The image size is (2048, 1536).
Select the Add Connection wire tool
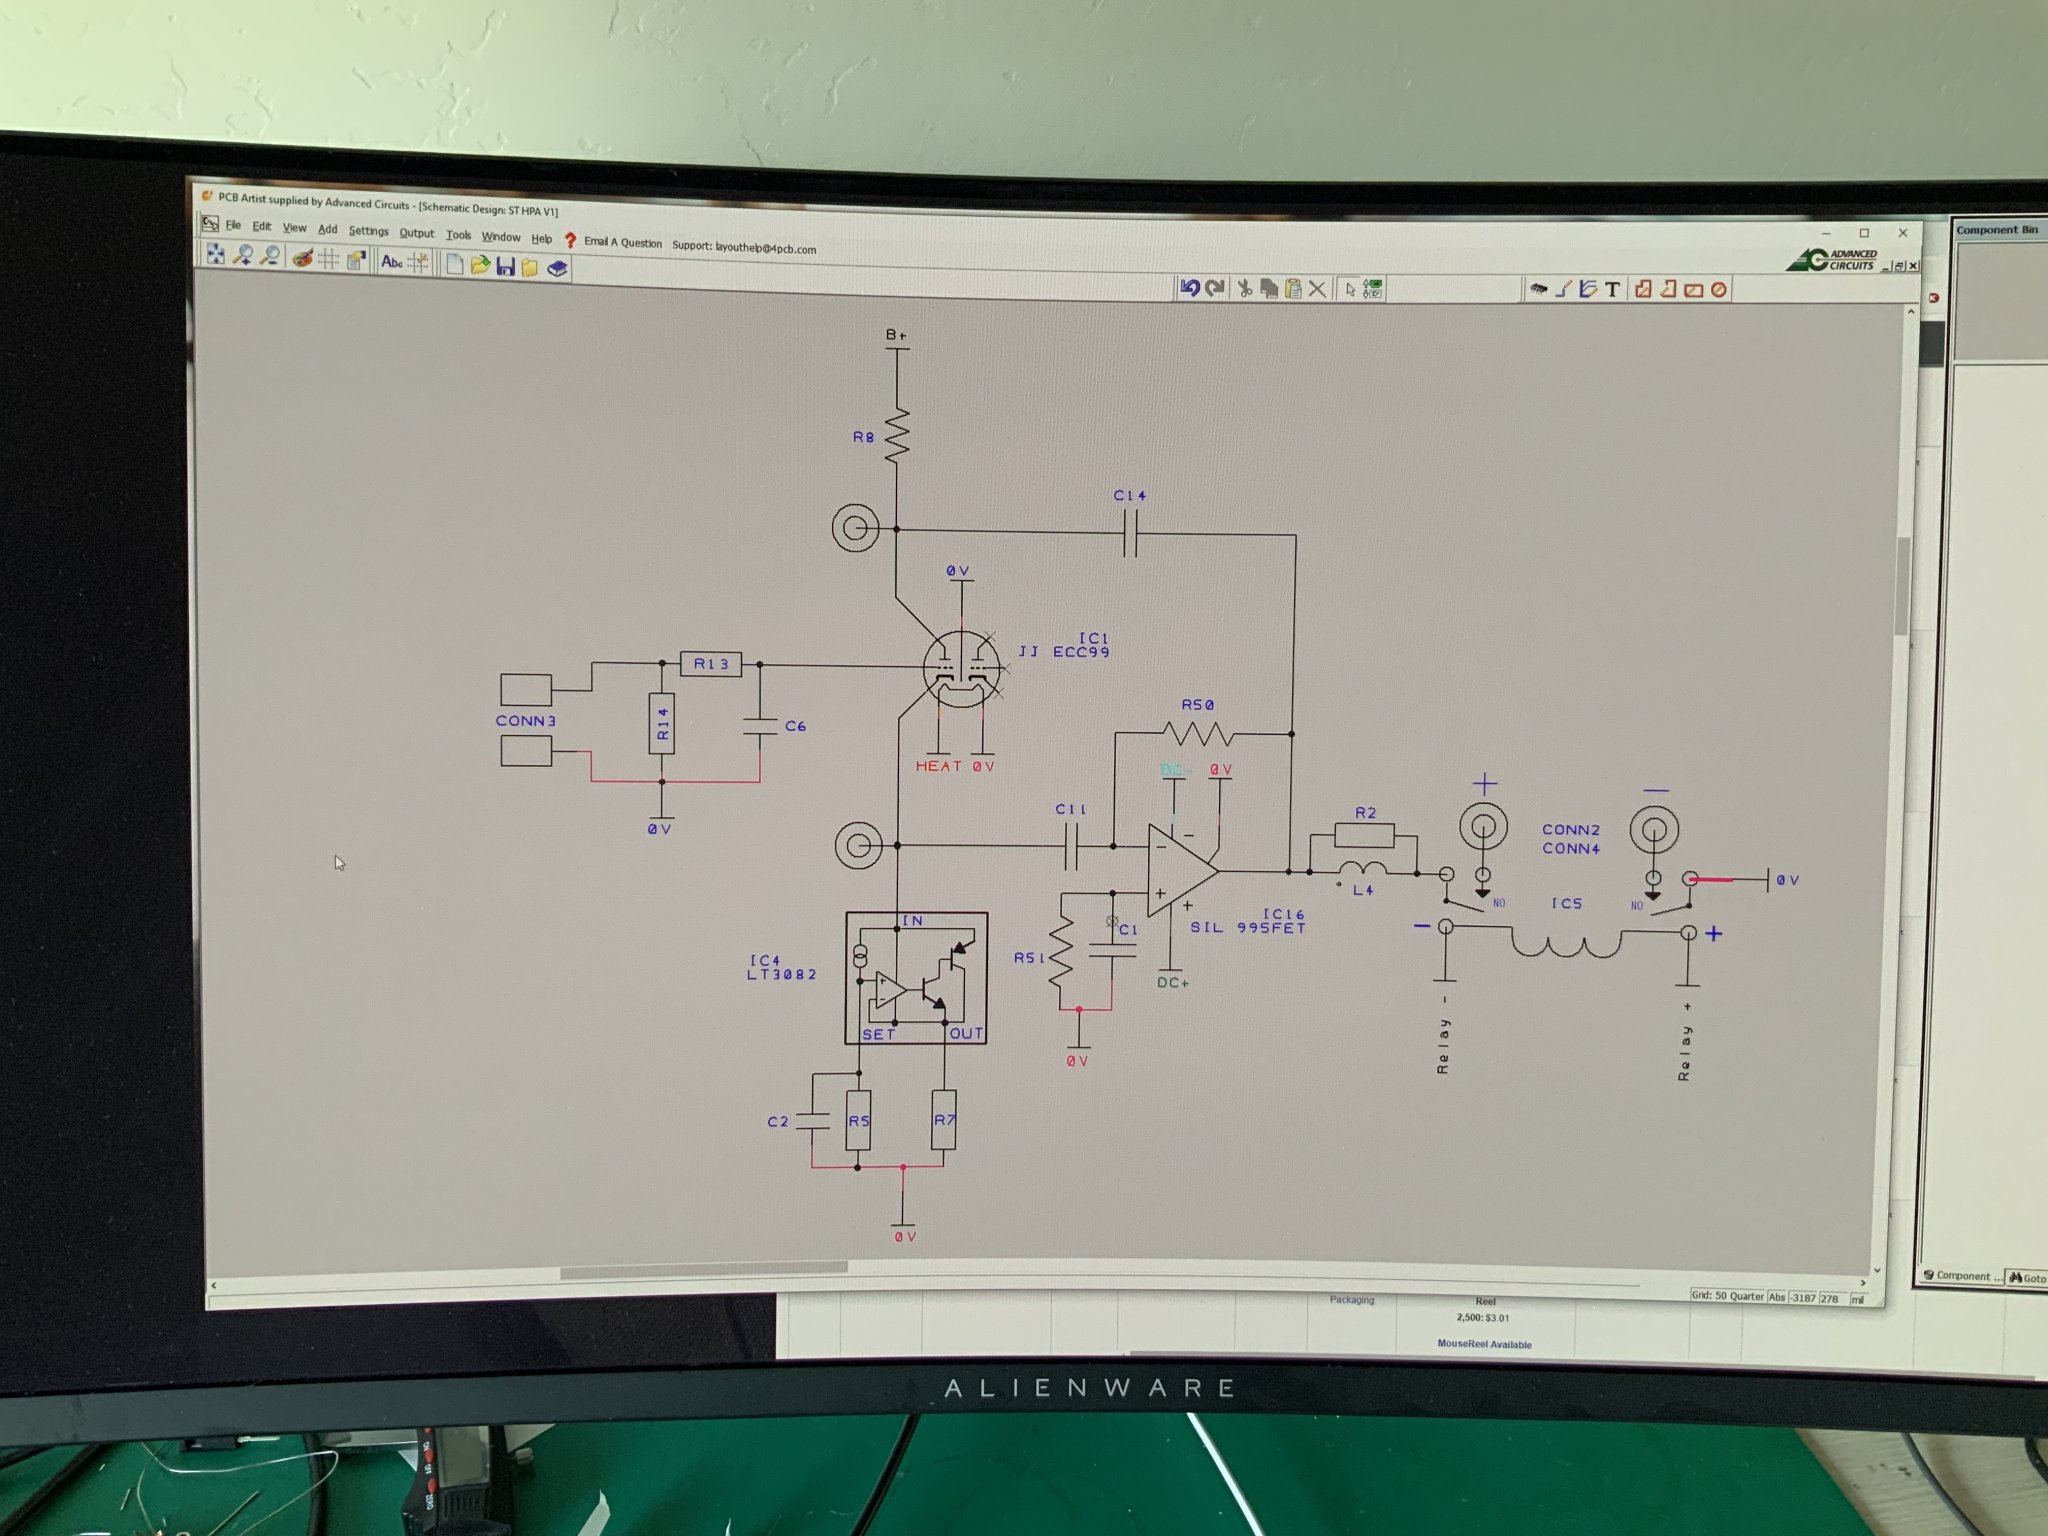(1563, 289)
